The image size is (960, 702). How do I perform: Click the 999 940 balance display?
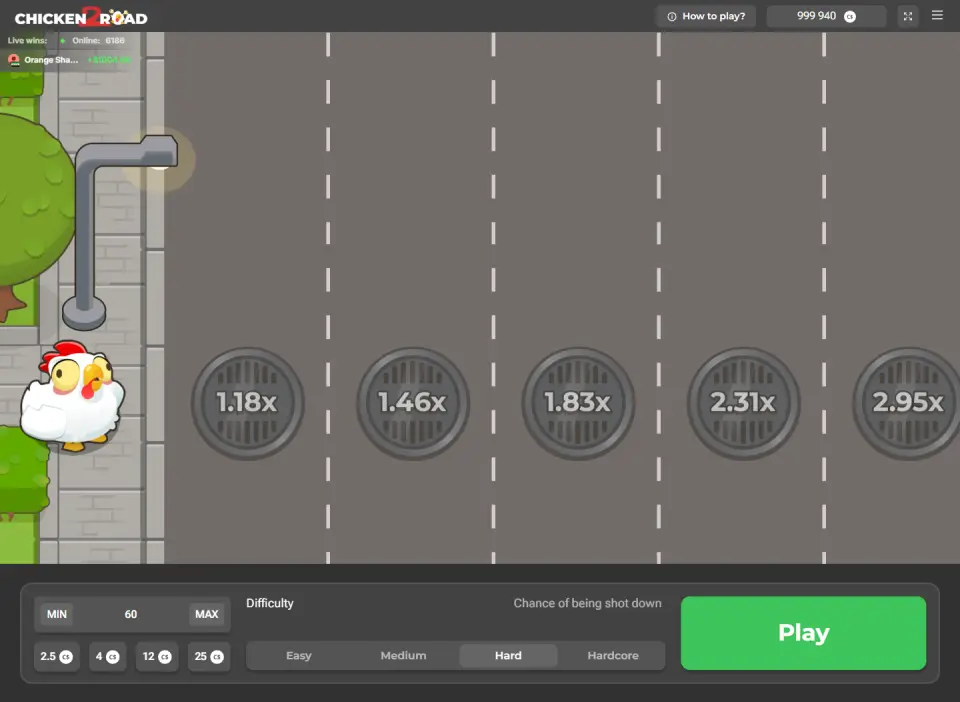point(826,17)
